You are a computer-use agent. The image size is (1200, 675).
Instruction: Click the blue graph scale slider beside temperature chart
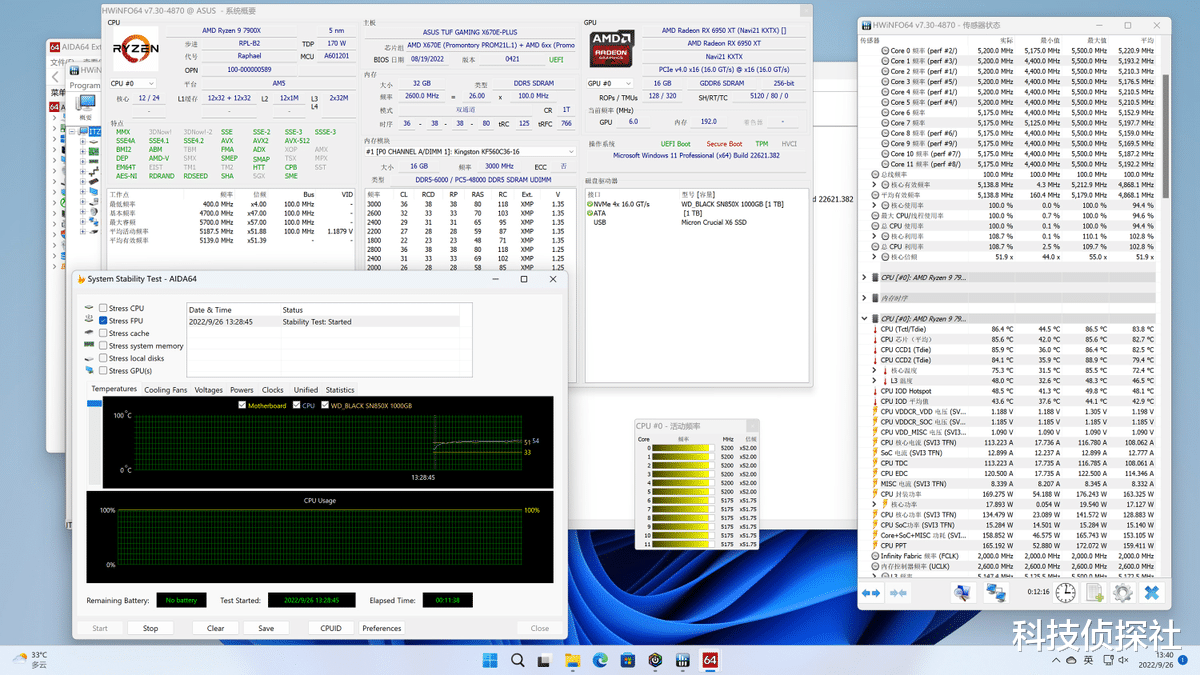point(95,403)
